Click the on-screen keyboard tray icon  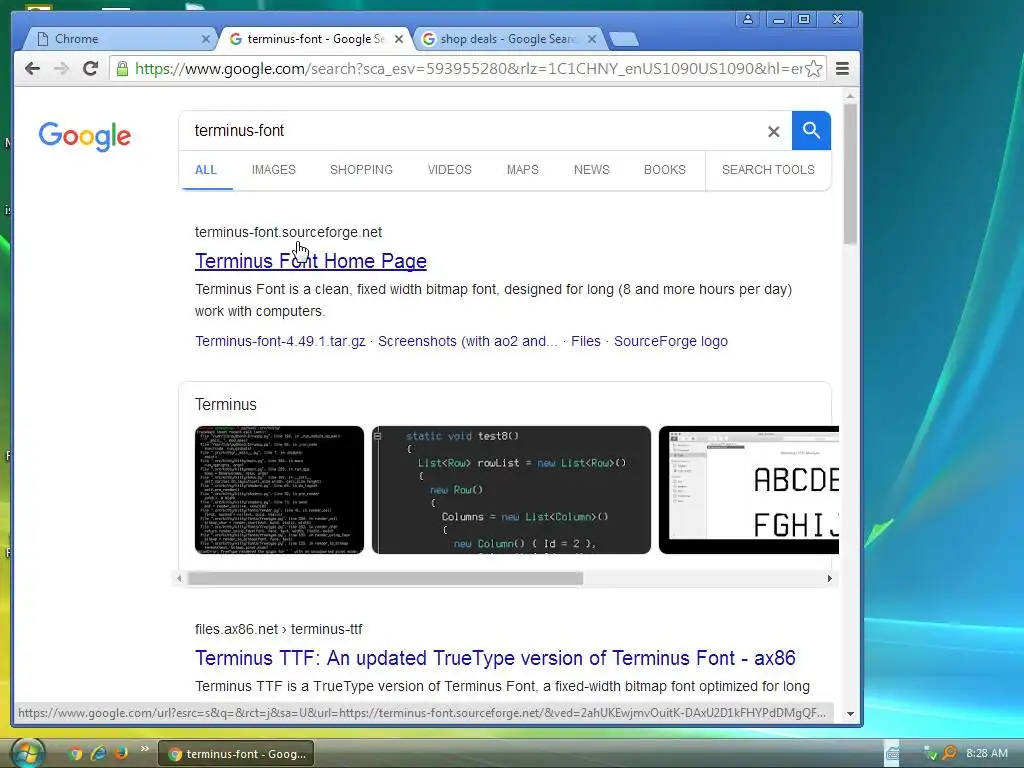point(891,754)
